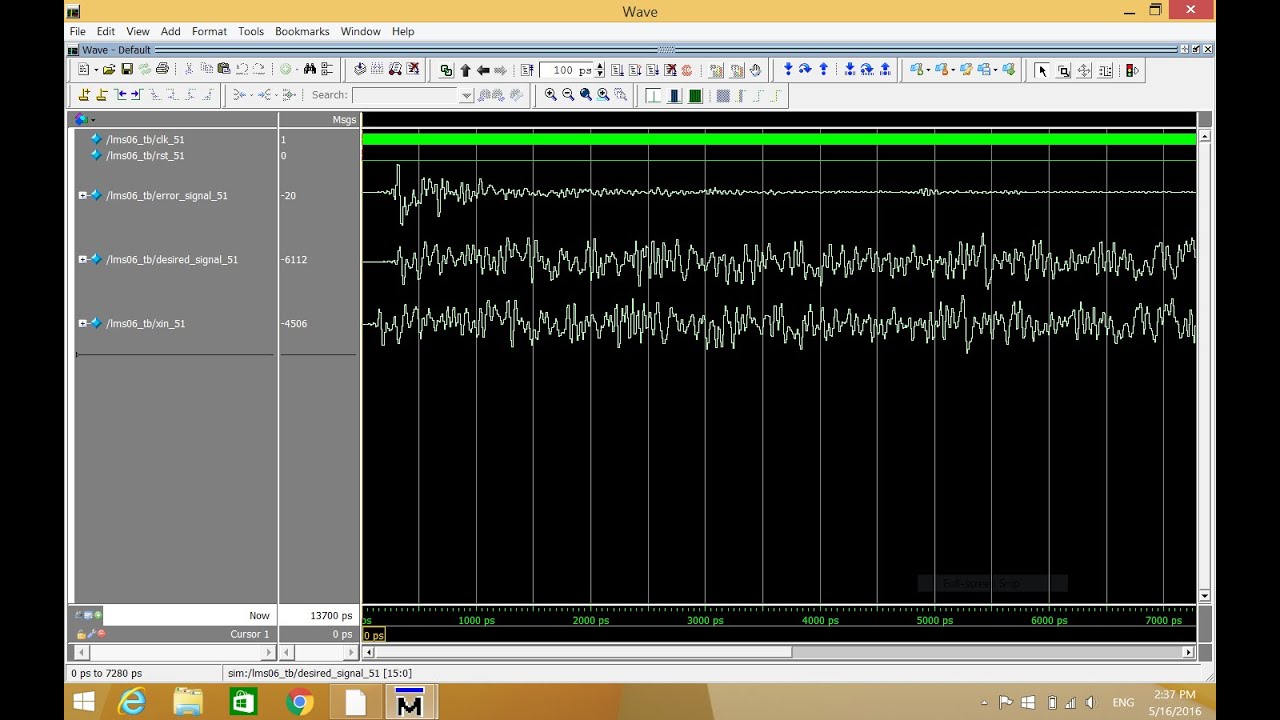
Task: Expand the desired_signal_51 bus
Action: pos(83,259)
